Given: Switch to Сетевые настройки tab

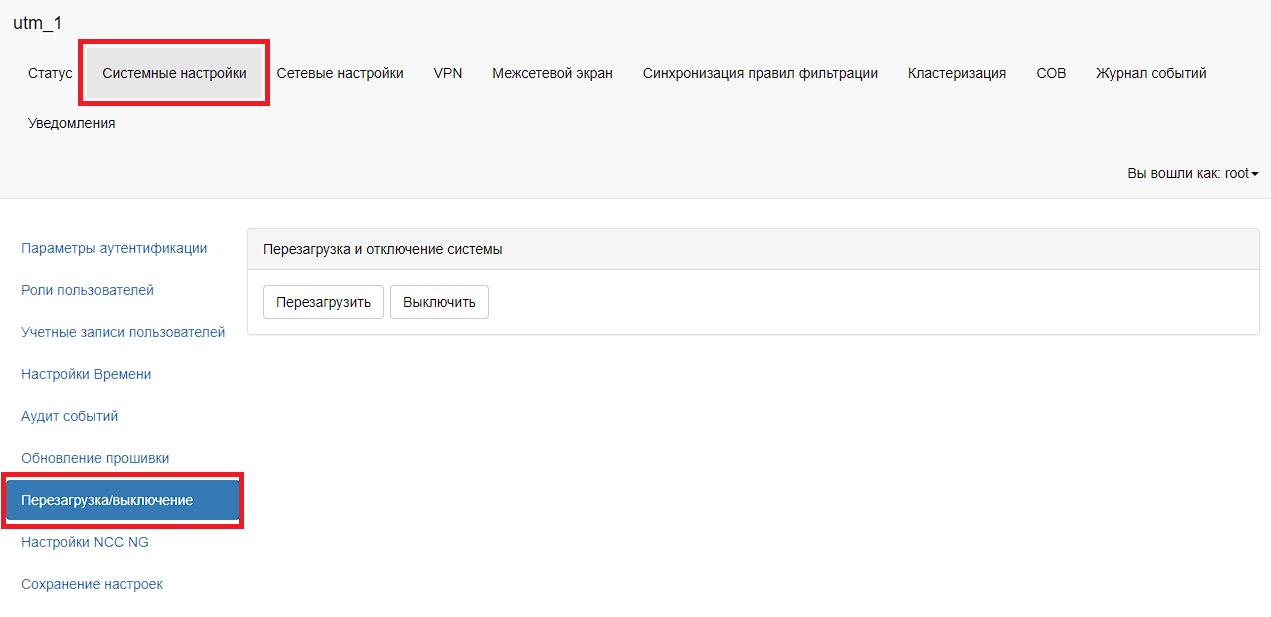Looking at the screenshot, I should pos(340,73).
